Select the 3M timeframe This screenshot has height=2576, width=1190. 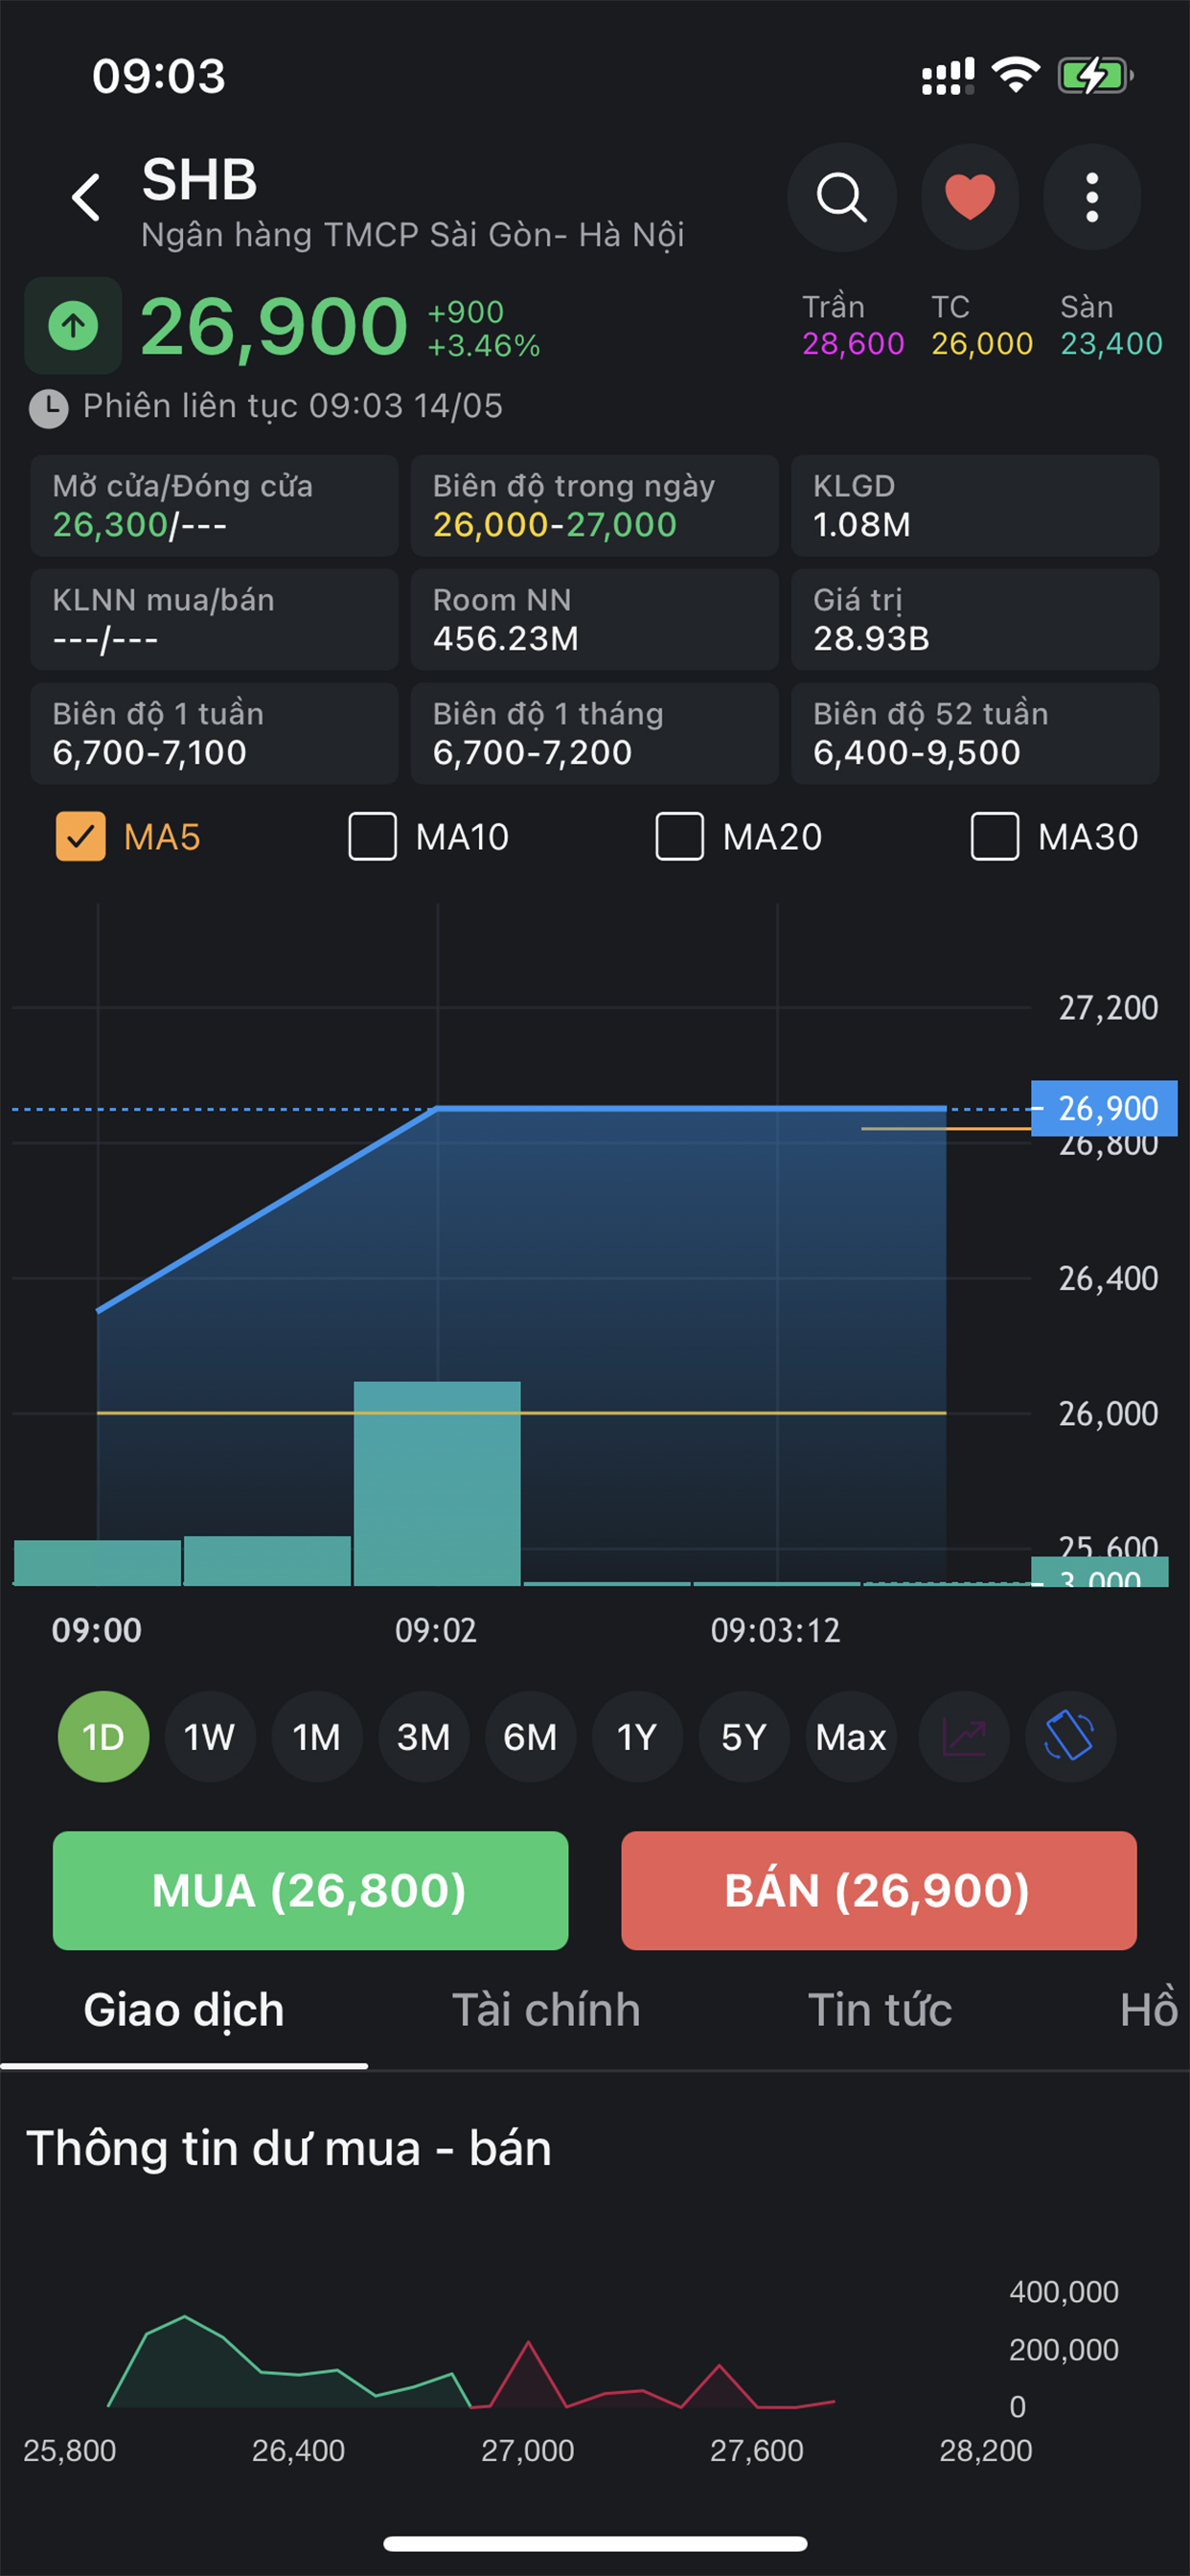click(x=424, y=1737)
